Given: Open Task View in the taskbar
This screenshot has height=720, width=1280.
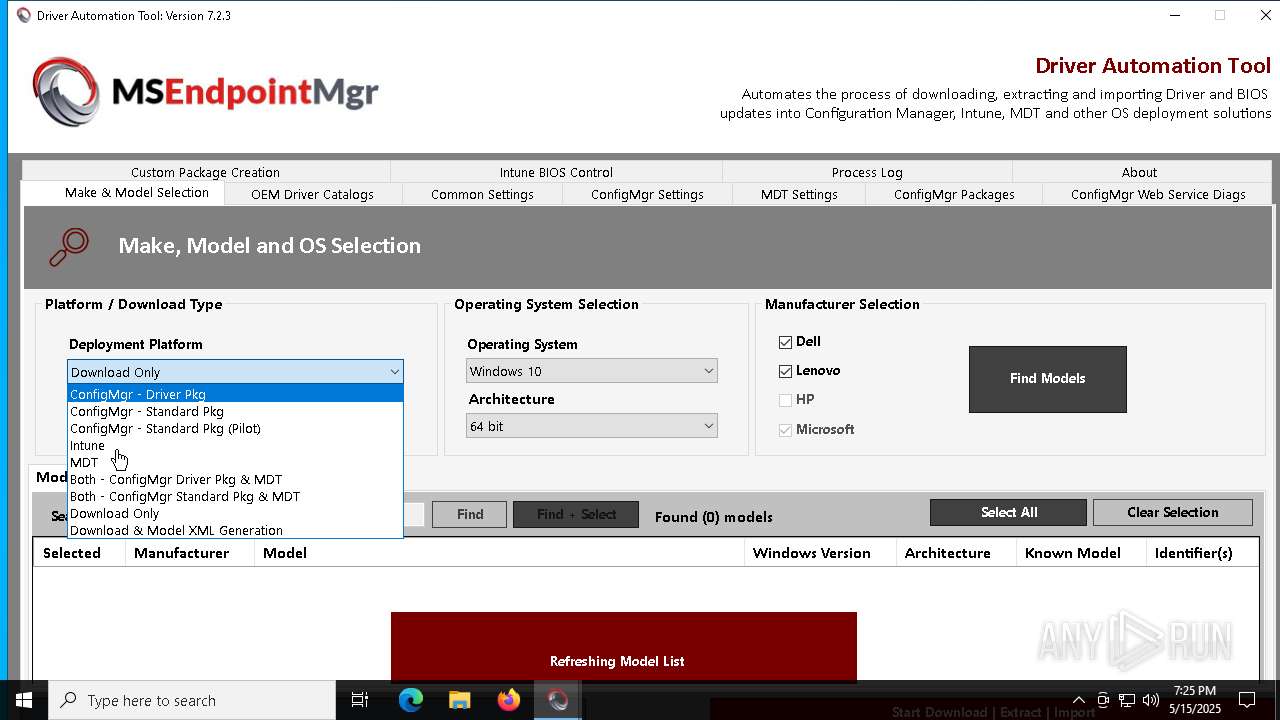Looking at the screenshot, I should click(x=360, y=700).
